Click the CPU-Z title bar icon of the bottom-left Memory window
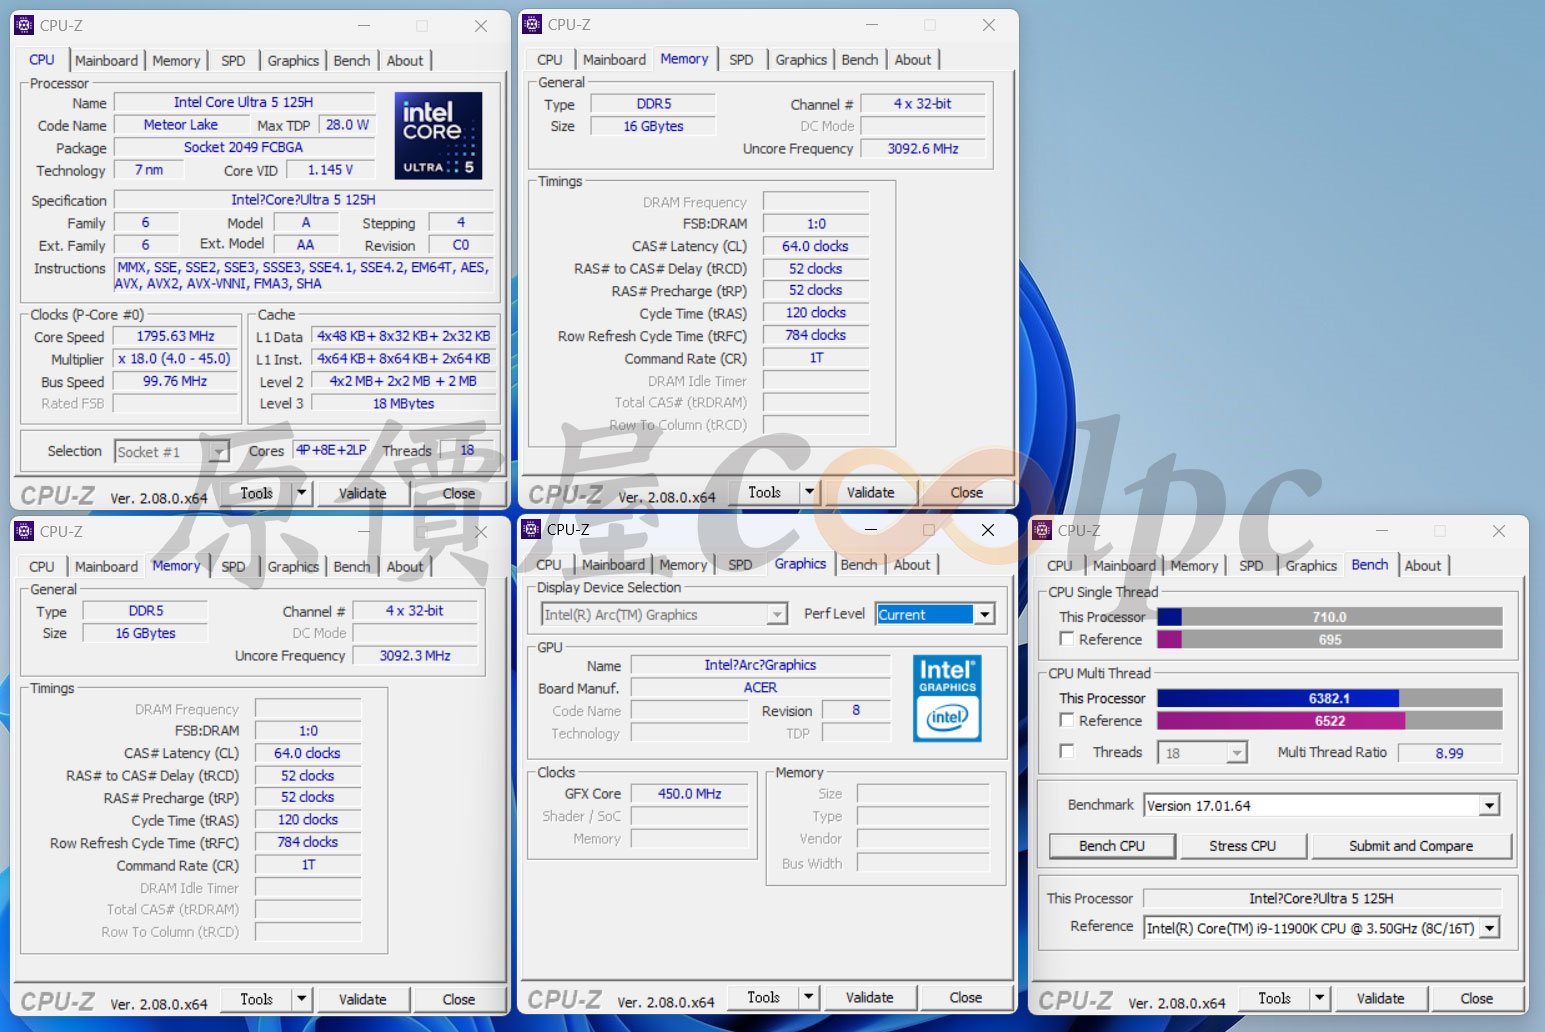The width and height of the screenshot is (1545, 1032). click(25, 531)
